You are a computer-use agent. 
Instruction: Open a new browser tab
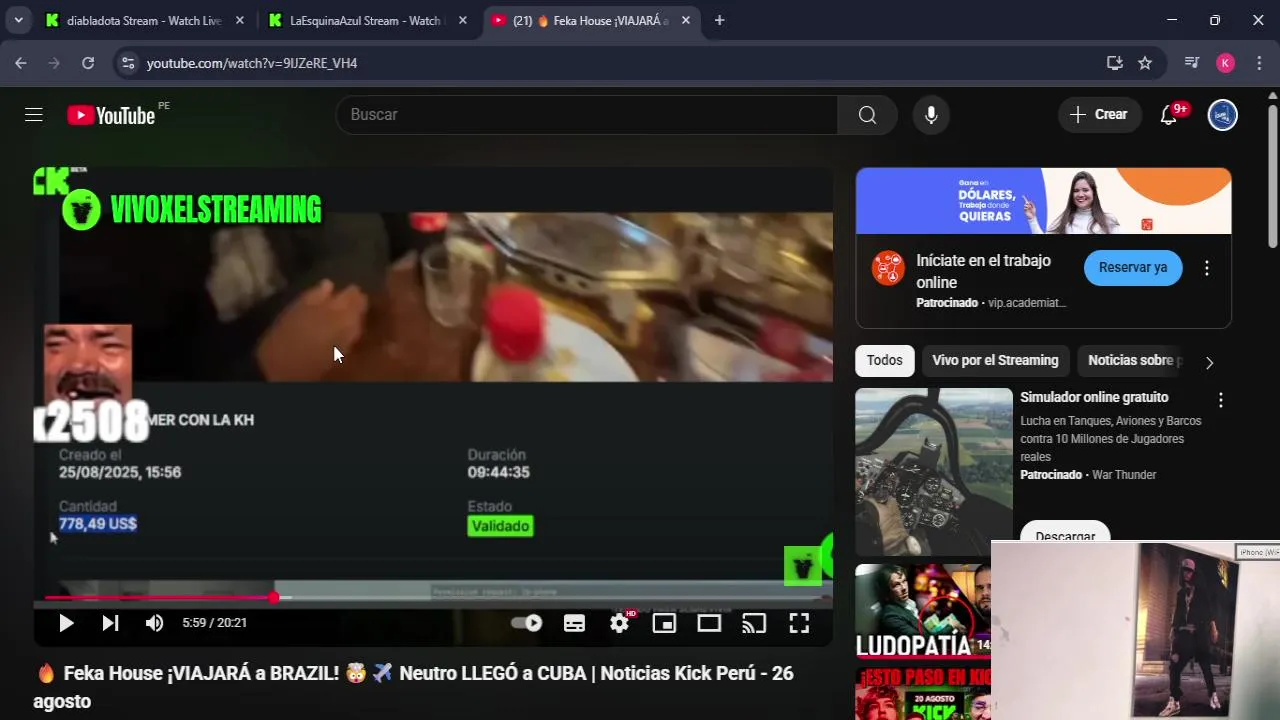tap(719, 20)
